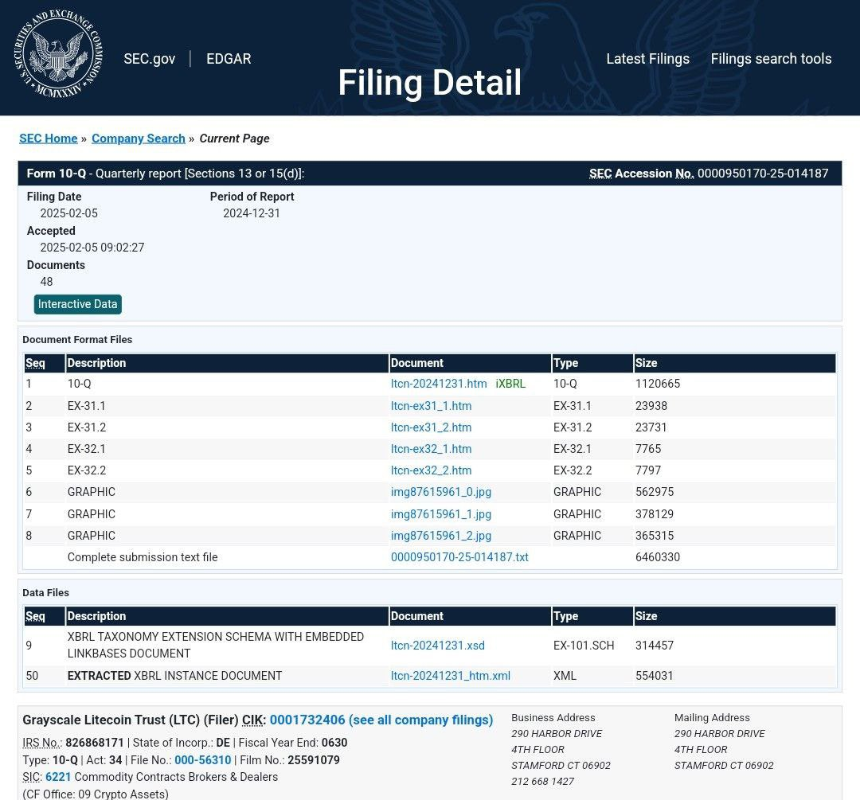Open ltcn-20241231_htm.xml instance document
This screenshot has height=800, width=860.
point(450,676)
